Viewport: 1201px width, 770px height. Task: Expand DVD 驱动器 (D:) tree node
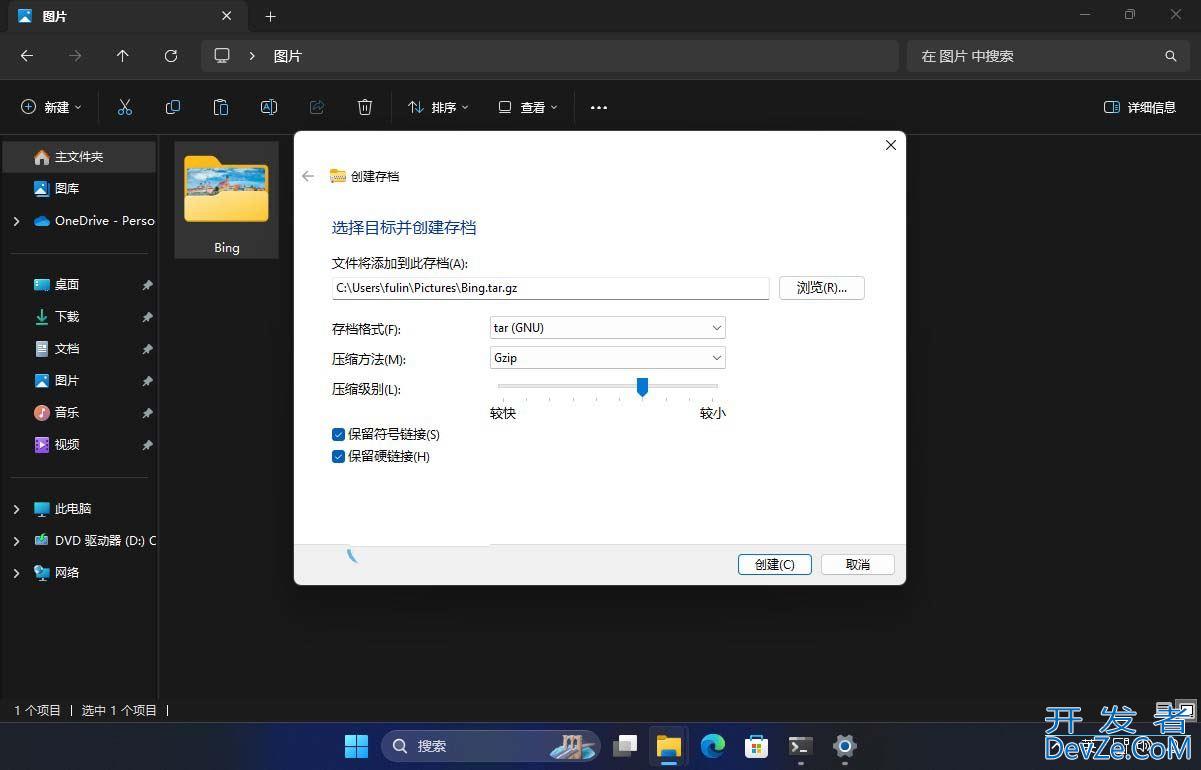(x=16, y=541)
